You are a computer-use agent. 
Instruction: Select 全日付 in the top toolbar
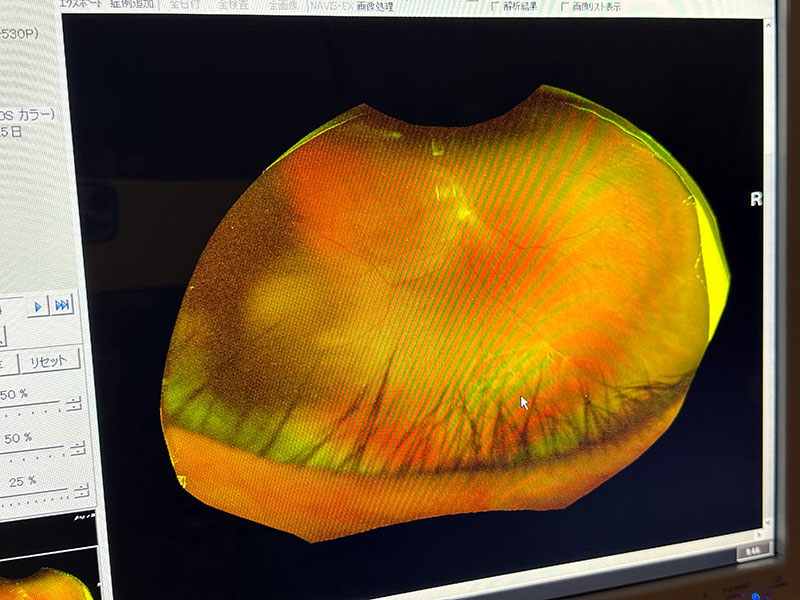click(x=184, y=5)
